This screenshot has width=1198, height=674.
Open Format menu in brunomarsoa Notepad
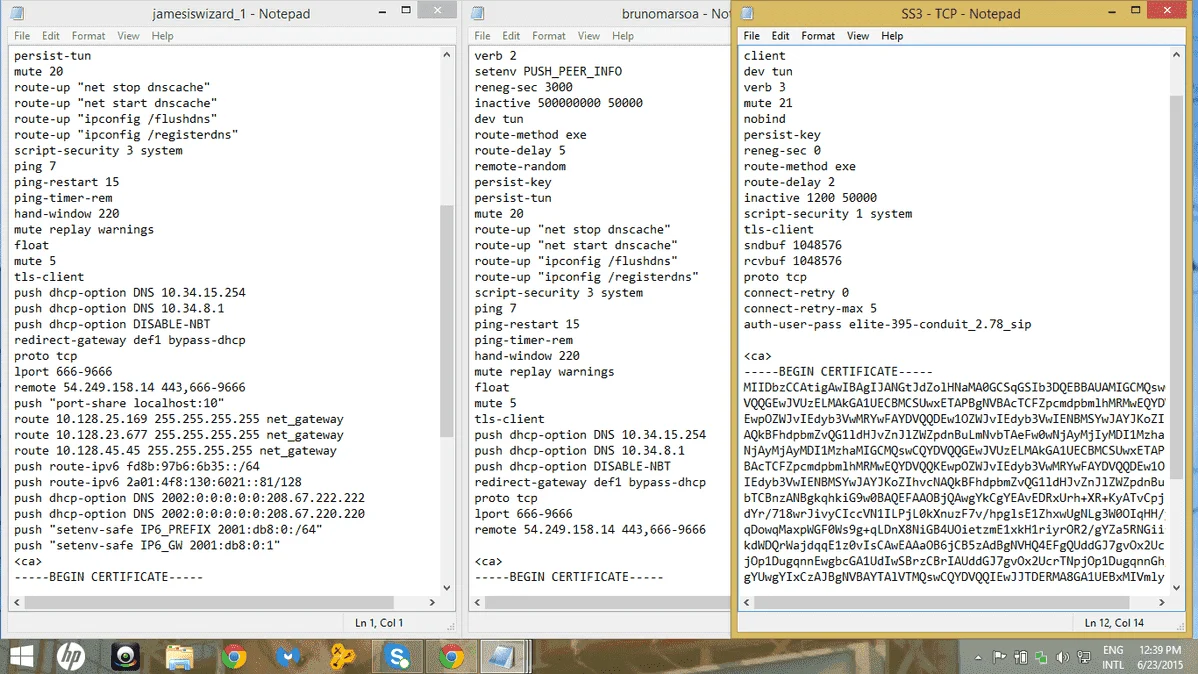549,36
